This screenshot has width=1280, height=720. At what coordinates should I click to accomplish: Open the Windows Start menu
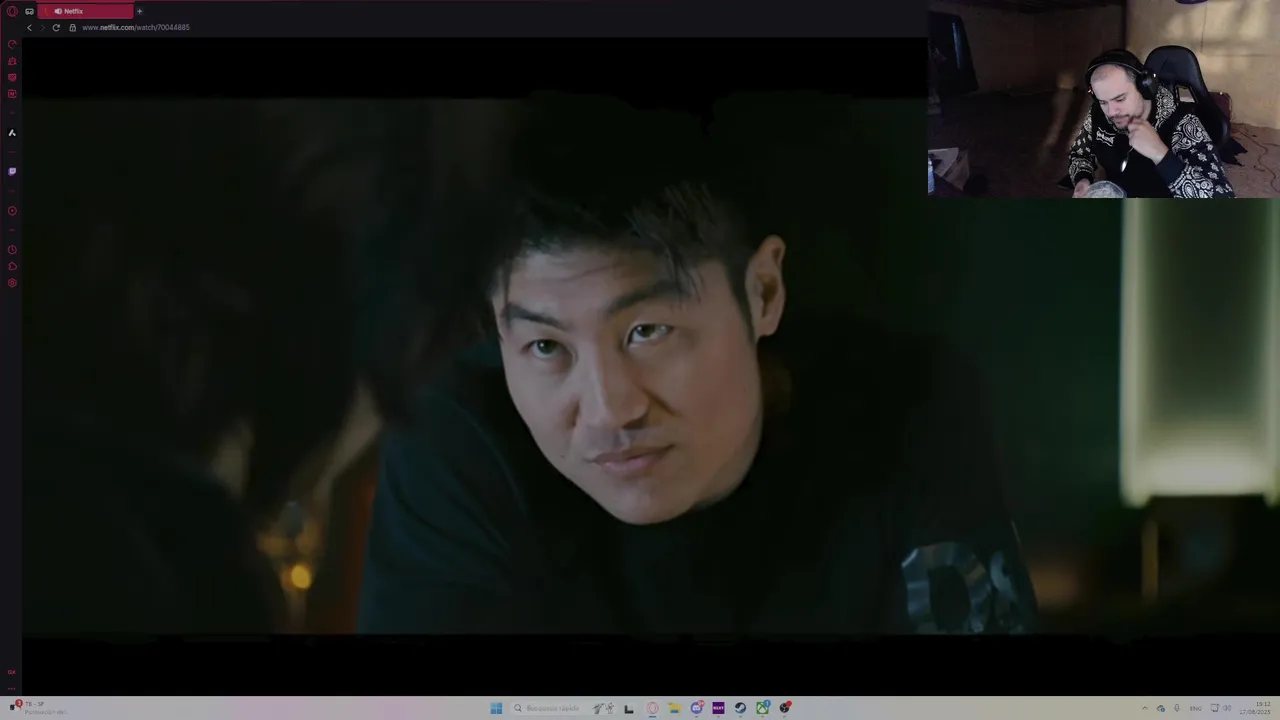click(x=496, y=708)
